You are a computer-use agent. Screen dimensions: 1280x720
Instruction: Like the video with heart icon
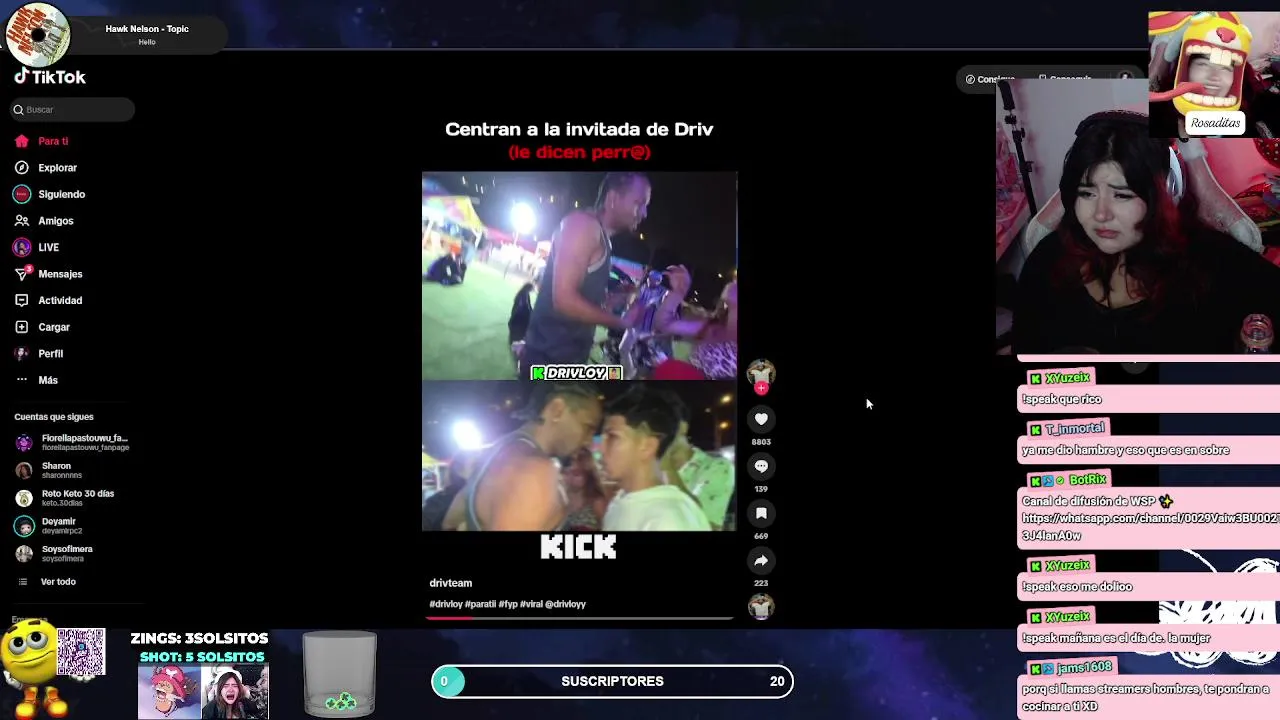pos(761,419)
